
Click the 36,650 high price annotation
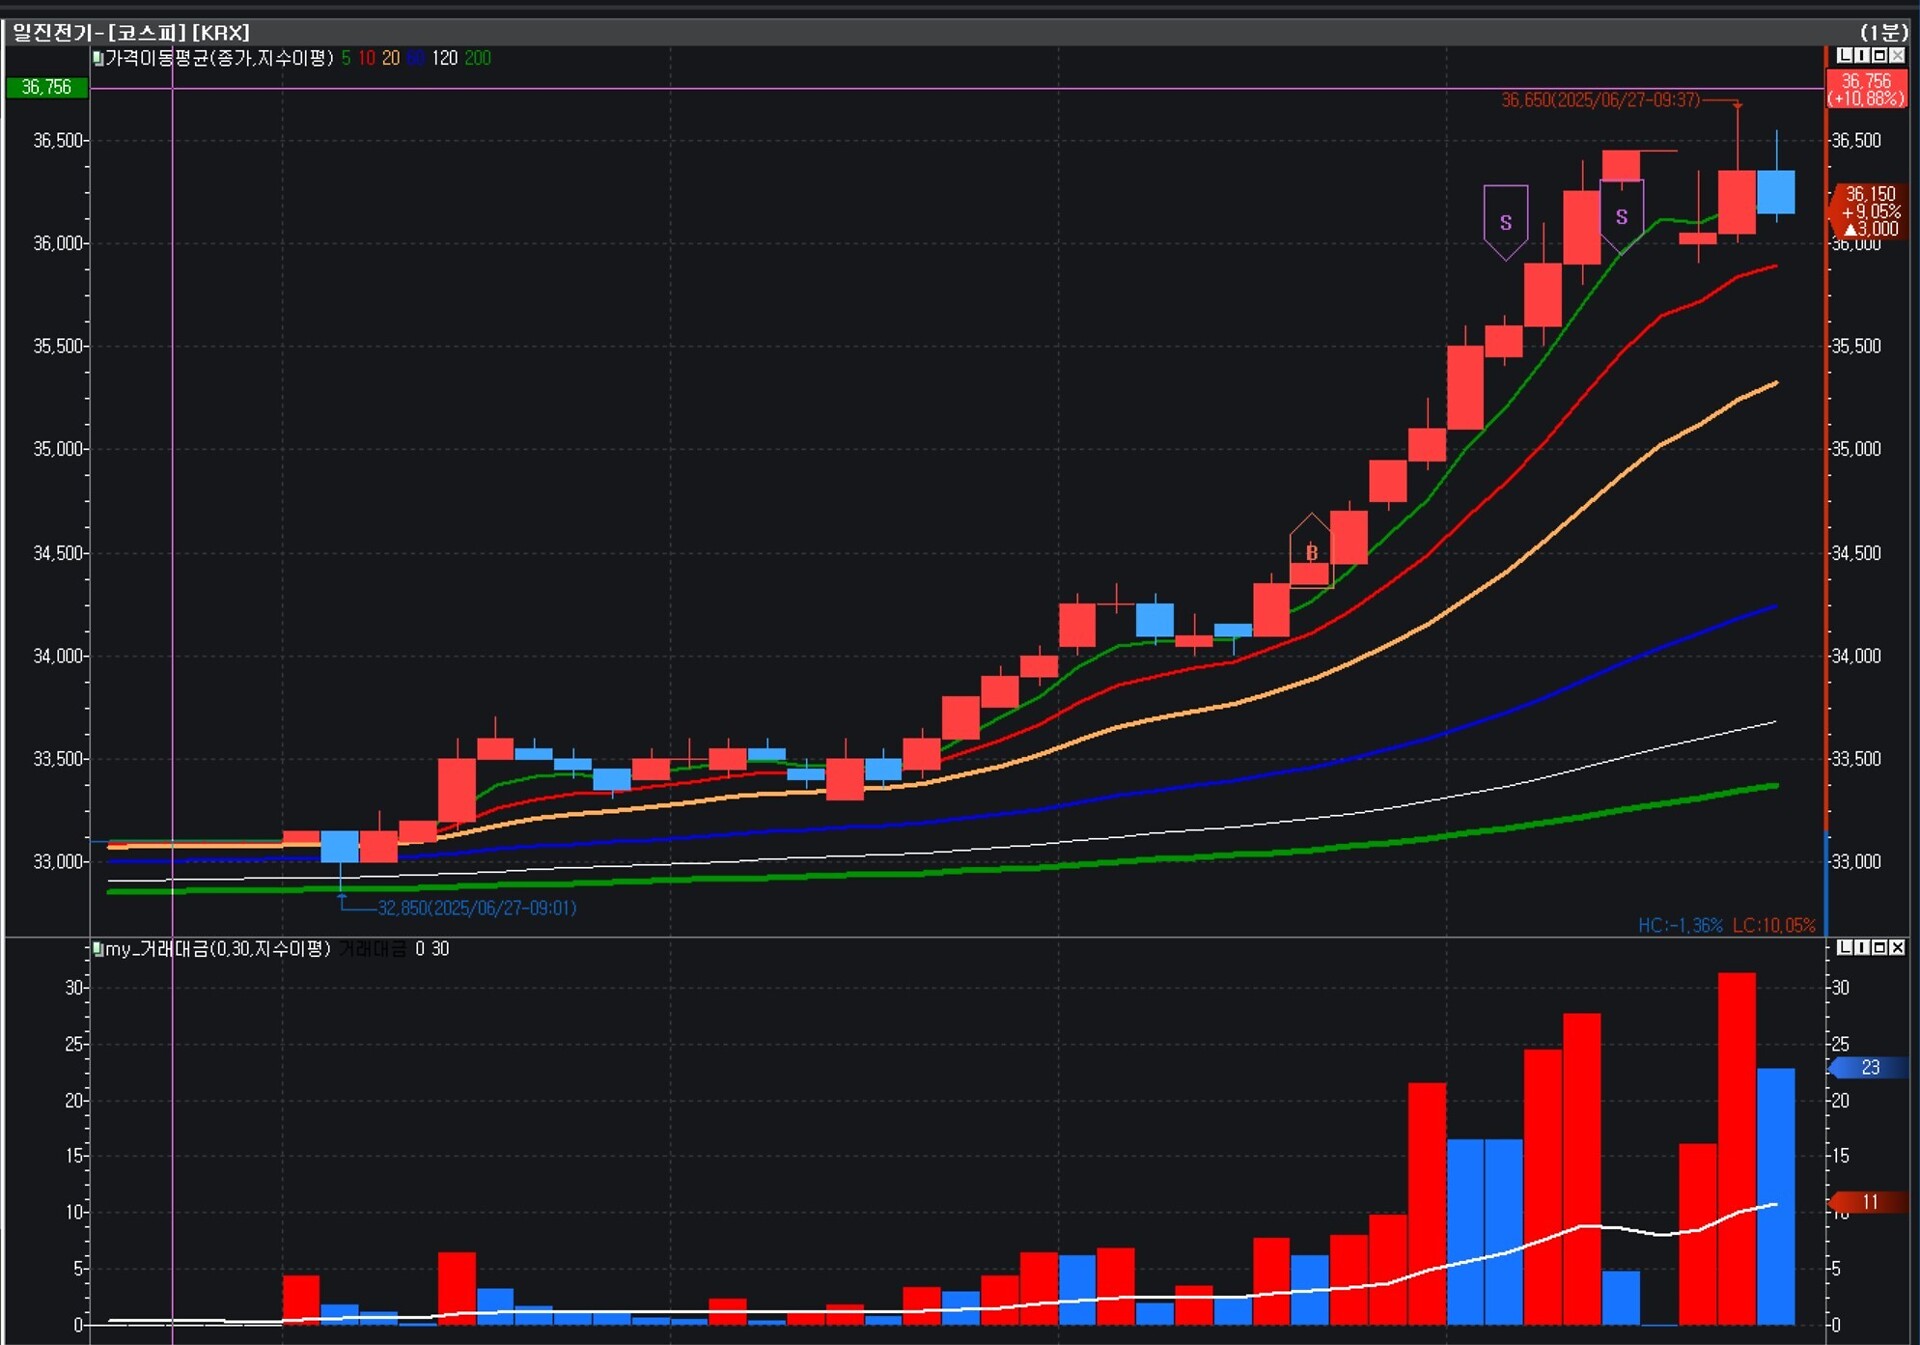pos(1599,100)
